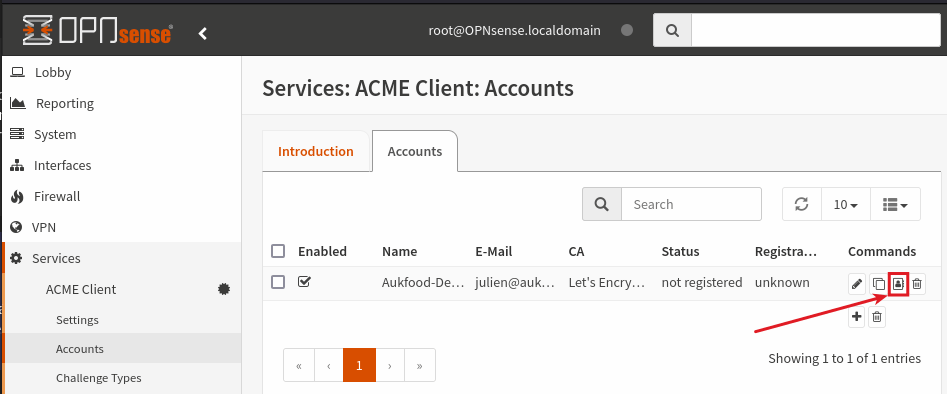The image size is (947, 394).
Task: Click the root@OPNsense.localdomain user label
Action: tap(515, 30)
